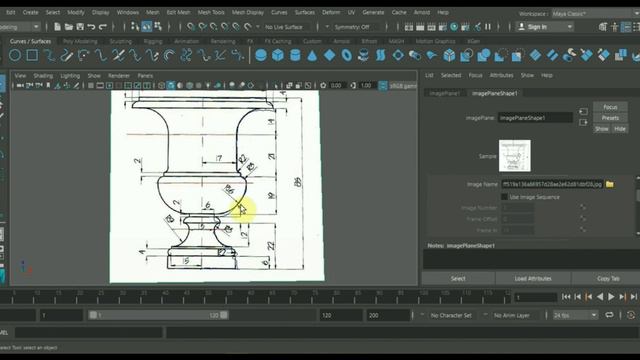This screenshot has width=640, height=360.
Task: Click the Undo arrow icon
Action: tap(91, 27)
